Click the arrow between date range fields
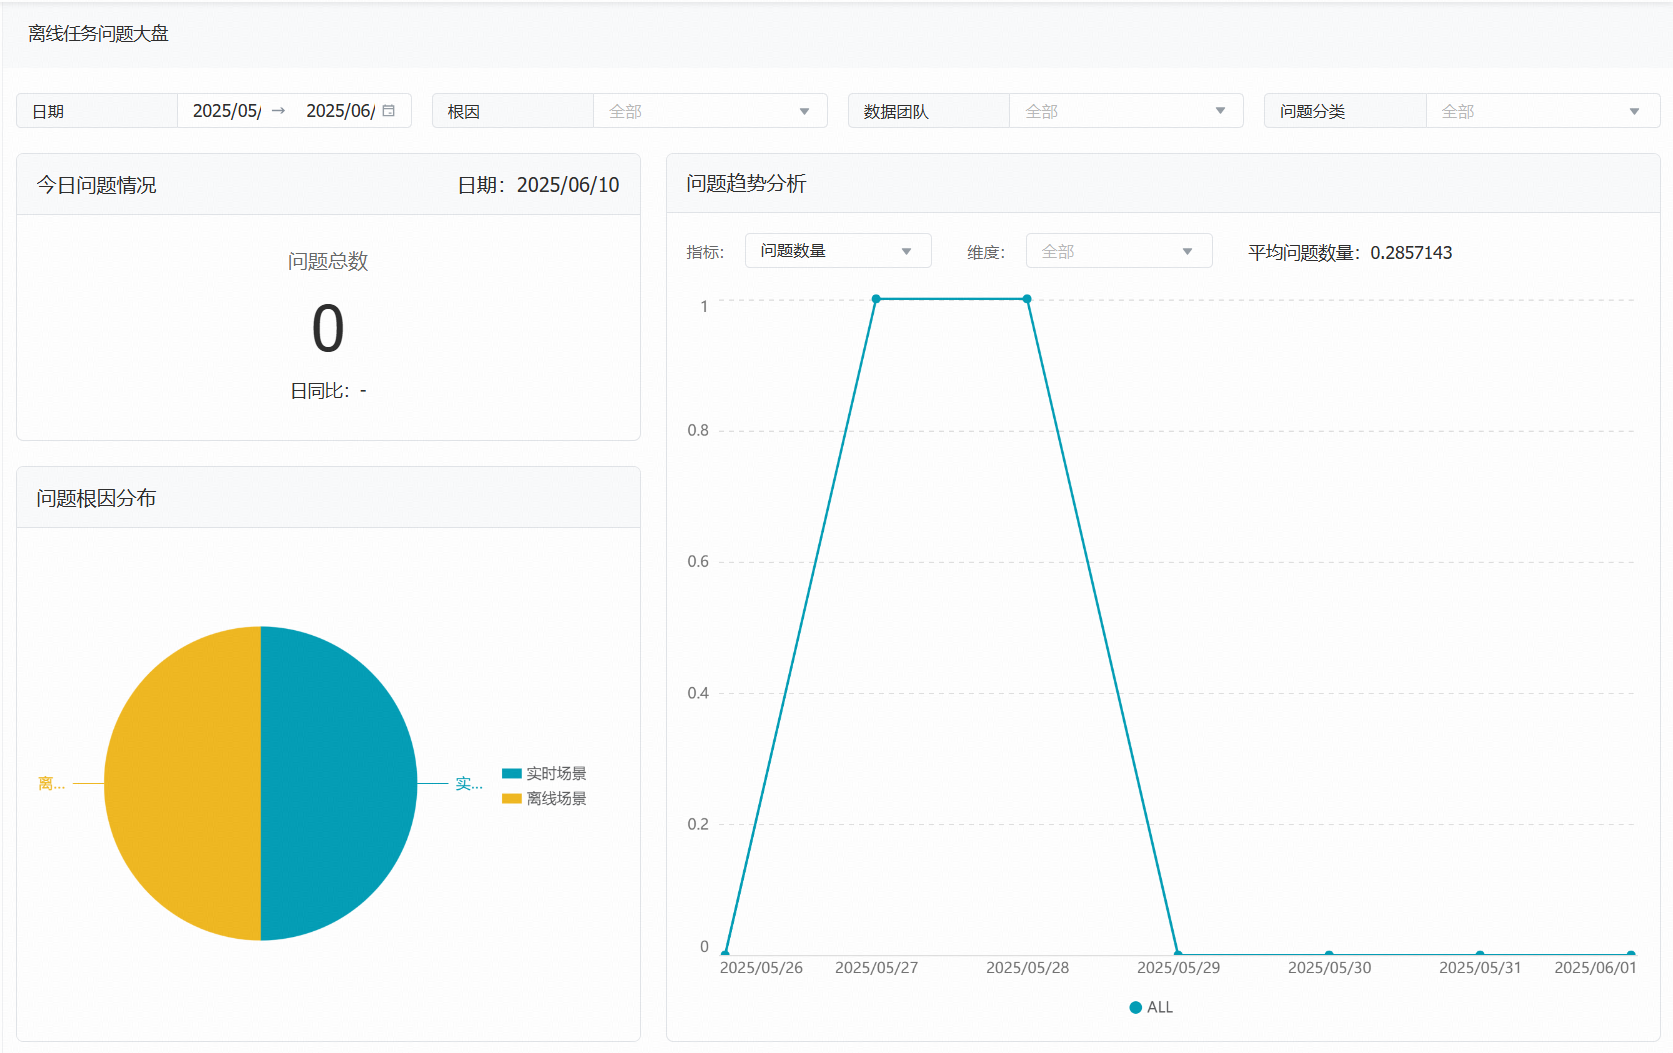This screenshot has height=1053, width=1673. 279,111
